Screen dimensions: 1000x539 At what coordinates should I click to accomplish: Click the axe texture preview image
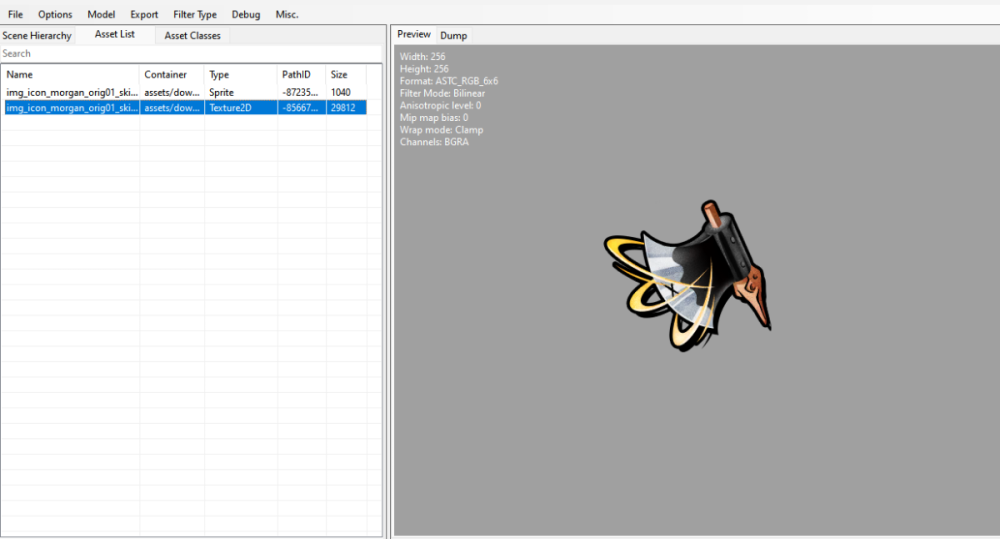688,276
